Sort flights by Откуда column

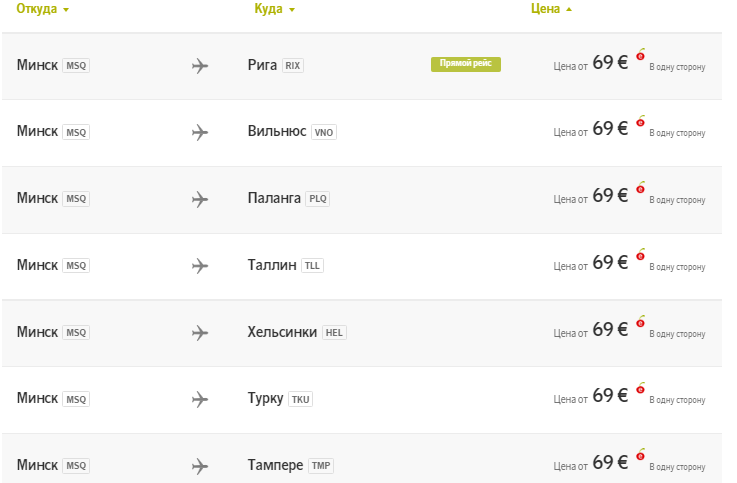click(x=43, y=9)
